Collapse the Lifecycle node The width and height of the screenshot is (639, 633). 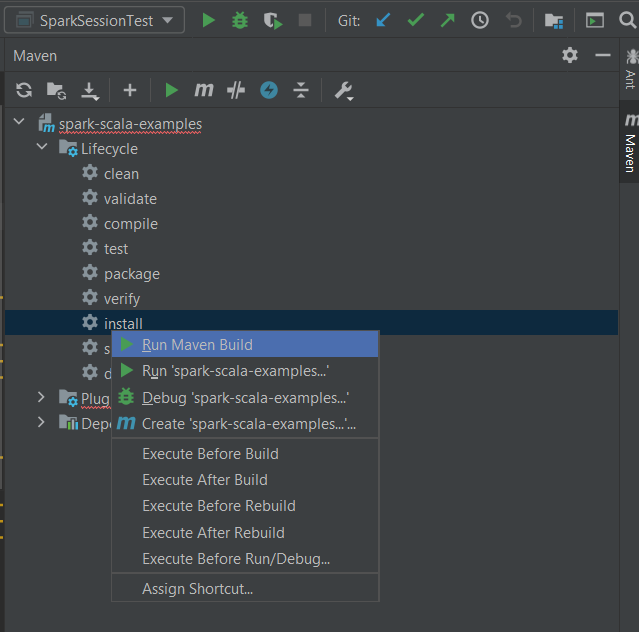(x=42, y=146)
